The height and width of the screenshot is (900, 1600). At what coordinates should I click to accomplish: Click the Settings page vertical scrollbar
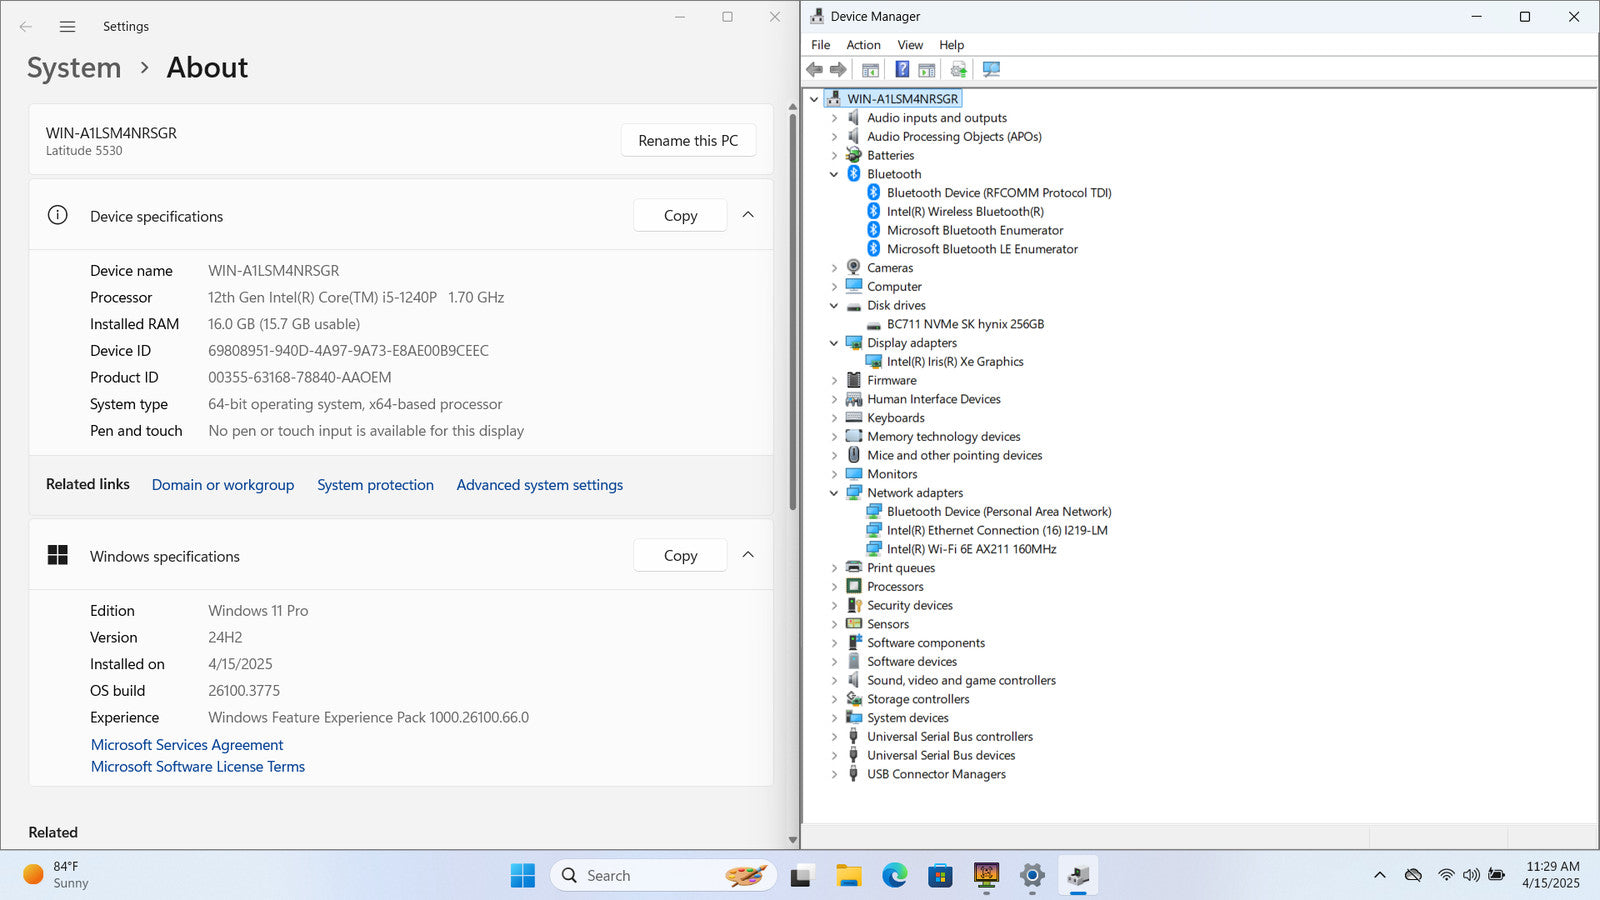pos(793,313)
